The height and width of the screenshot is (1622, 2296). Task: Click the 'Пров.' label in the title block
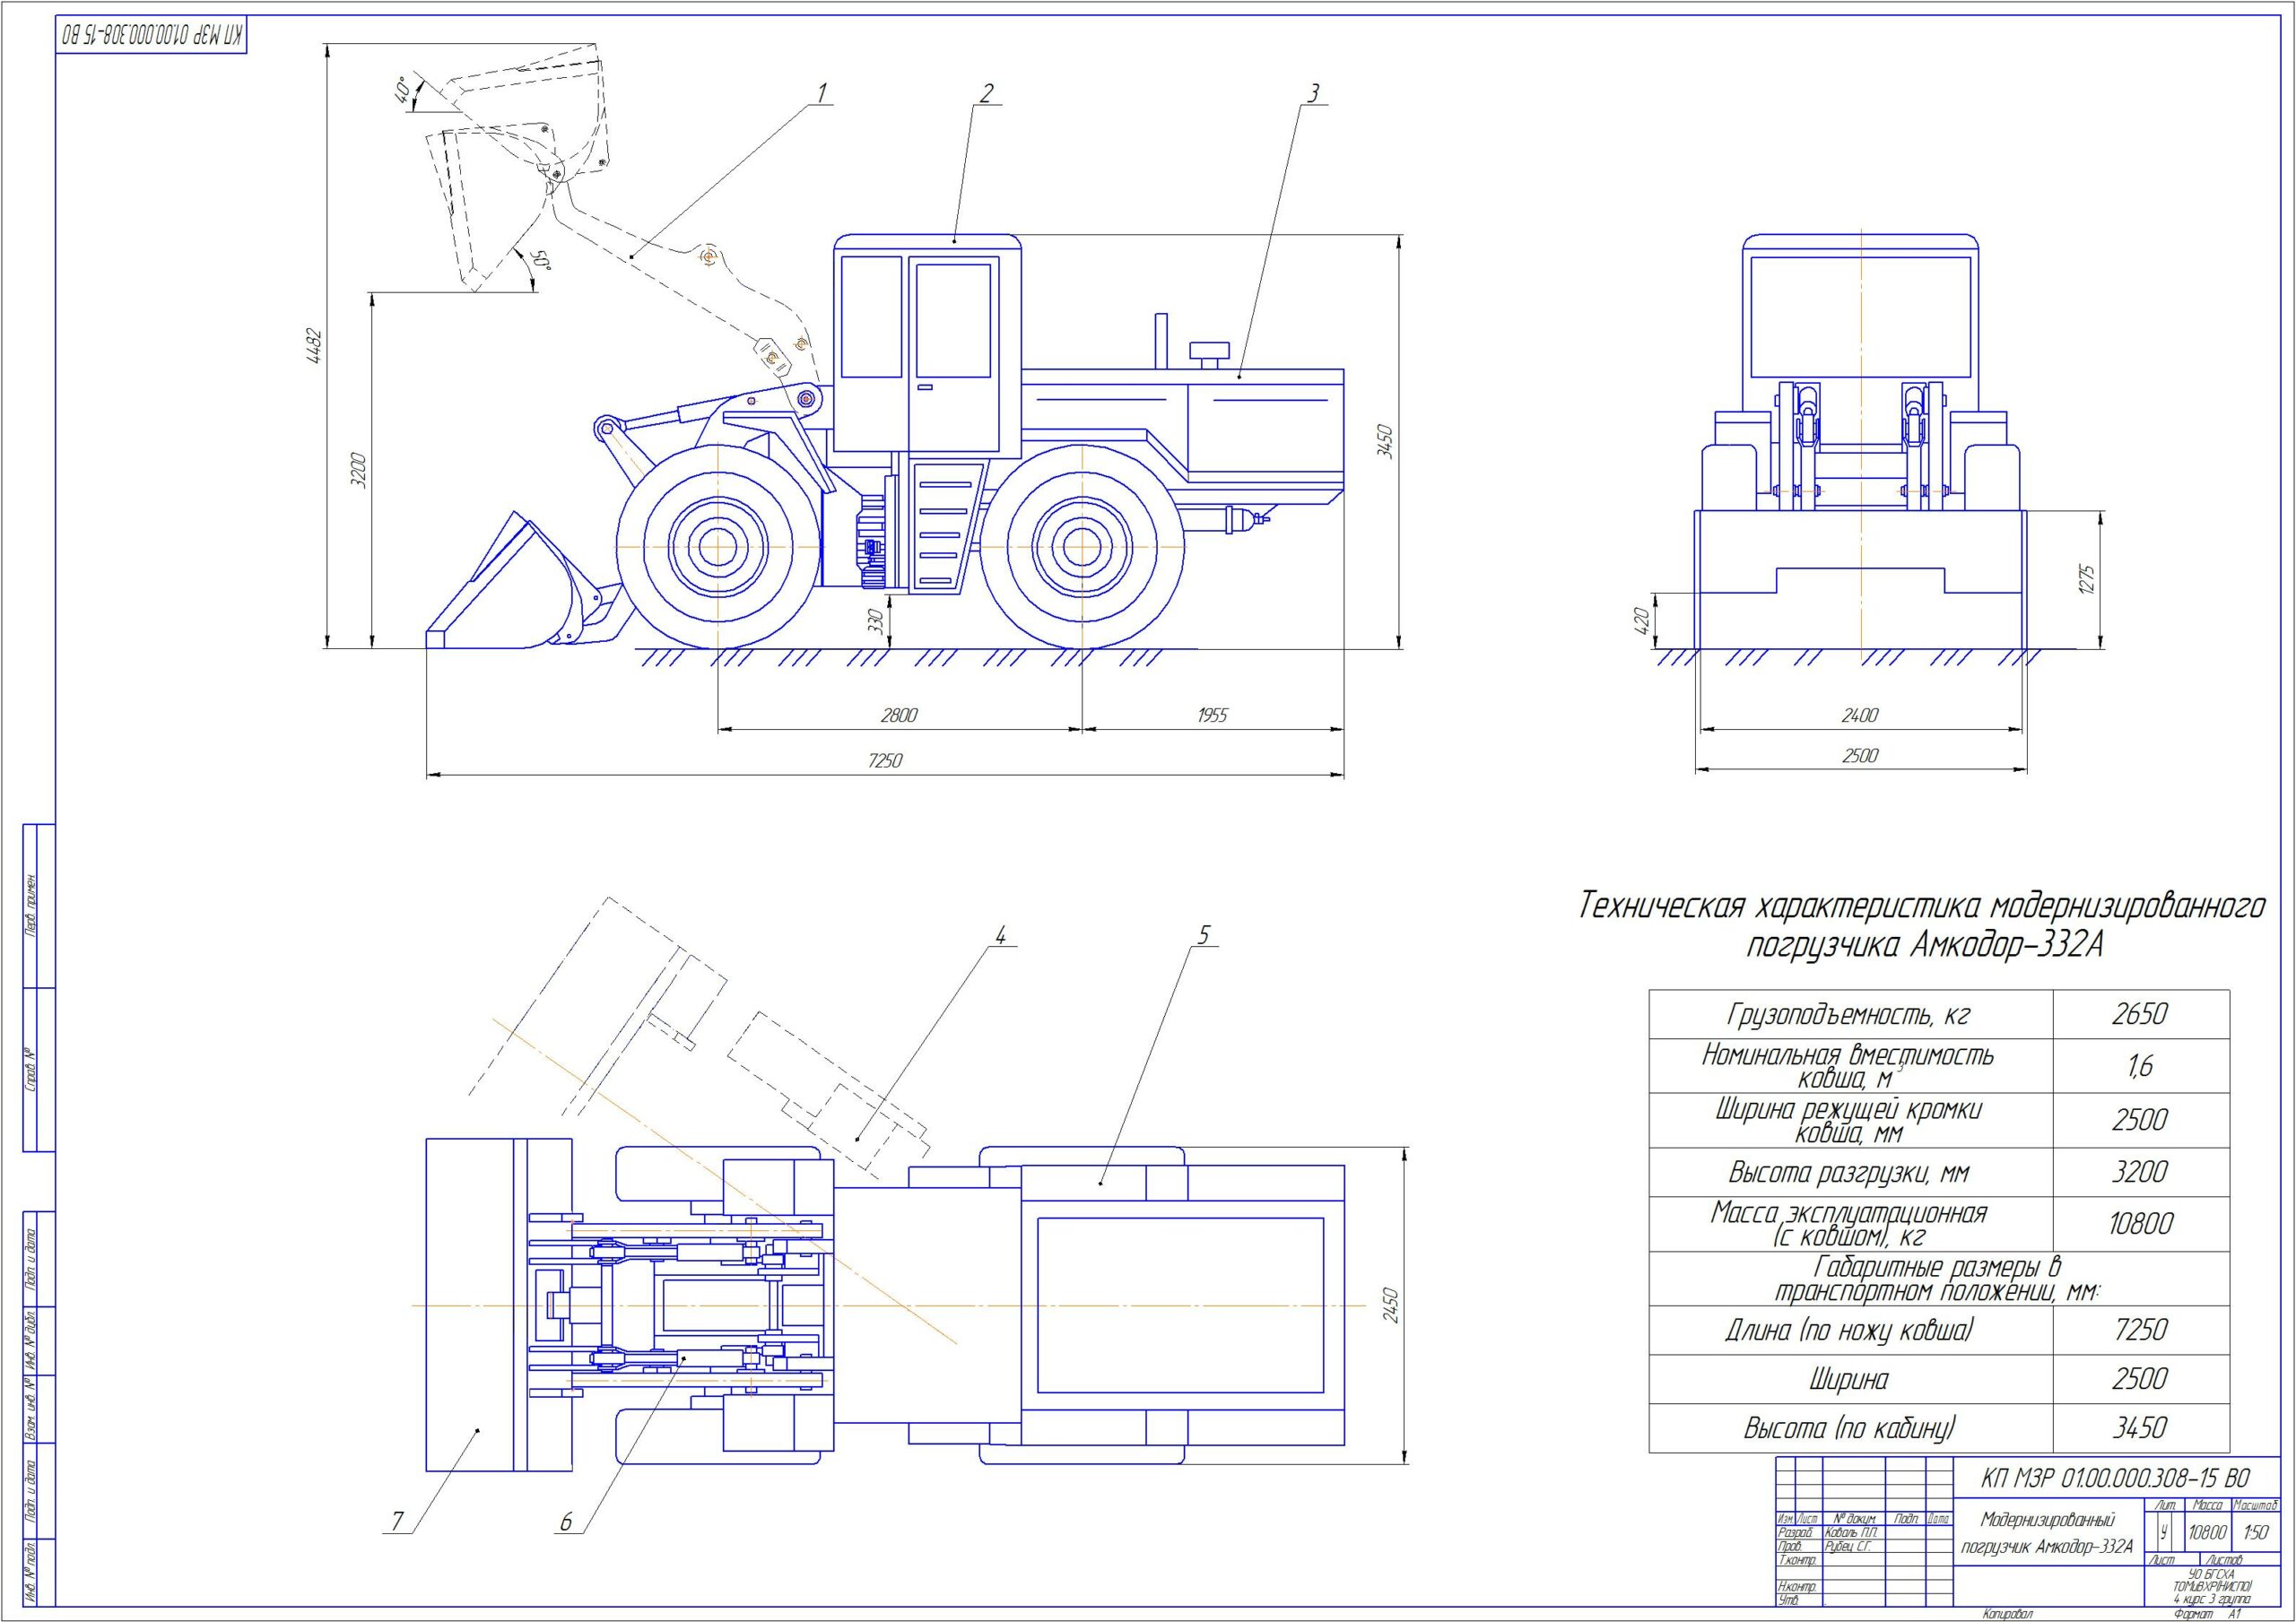click(1790, 1547)
